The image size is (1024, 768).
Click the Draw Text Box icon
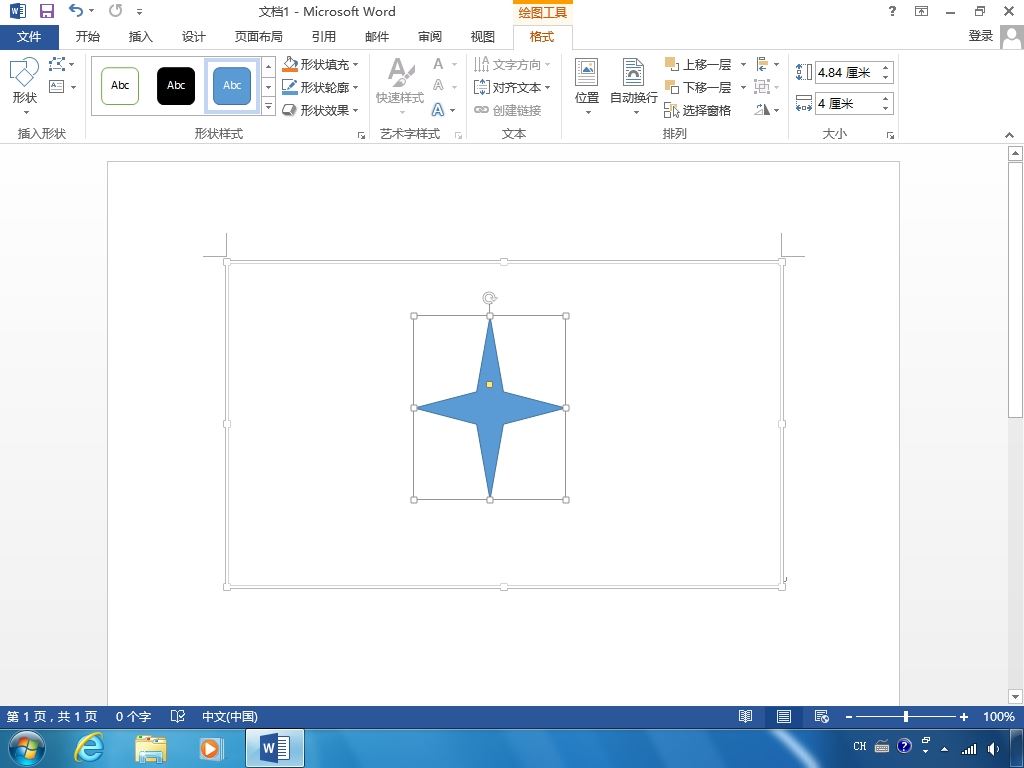pos(57,86)
